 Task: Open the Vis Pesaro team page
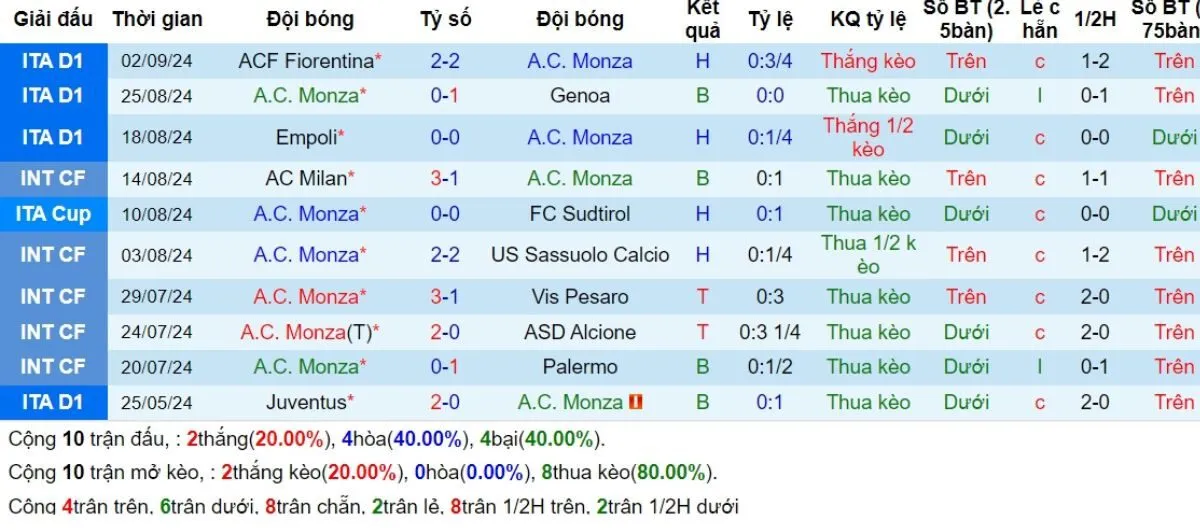580,296
